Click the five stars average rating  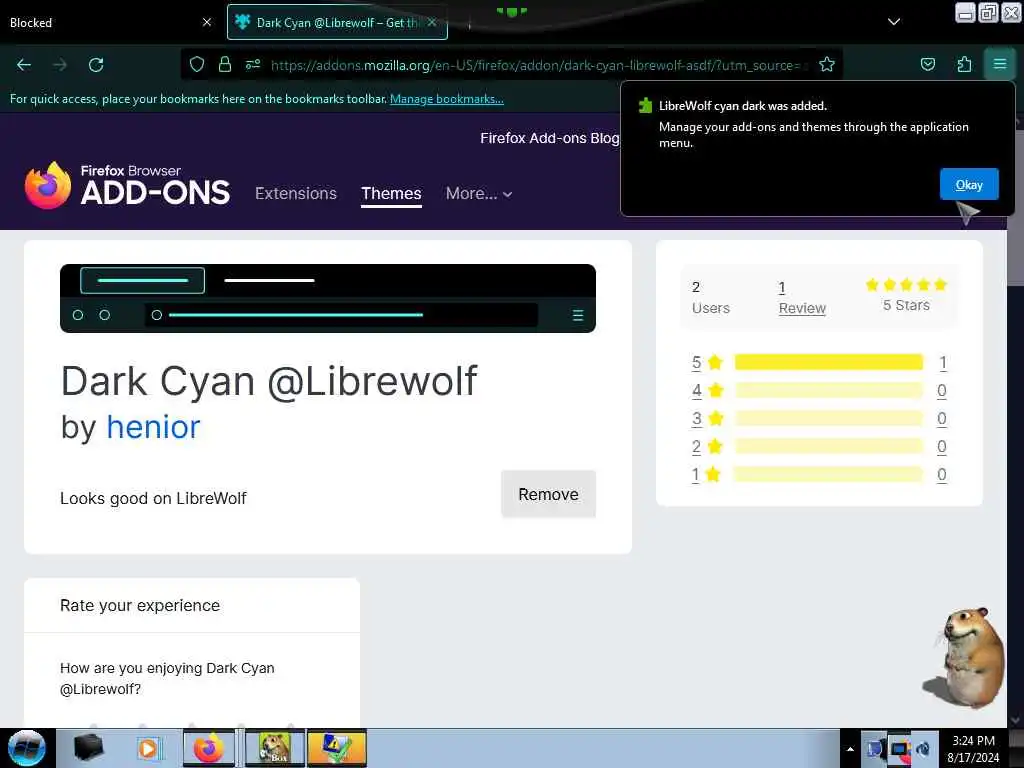click(x=906, y=285)
